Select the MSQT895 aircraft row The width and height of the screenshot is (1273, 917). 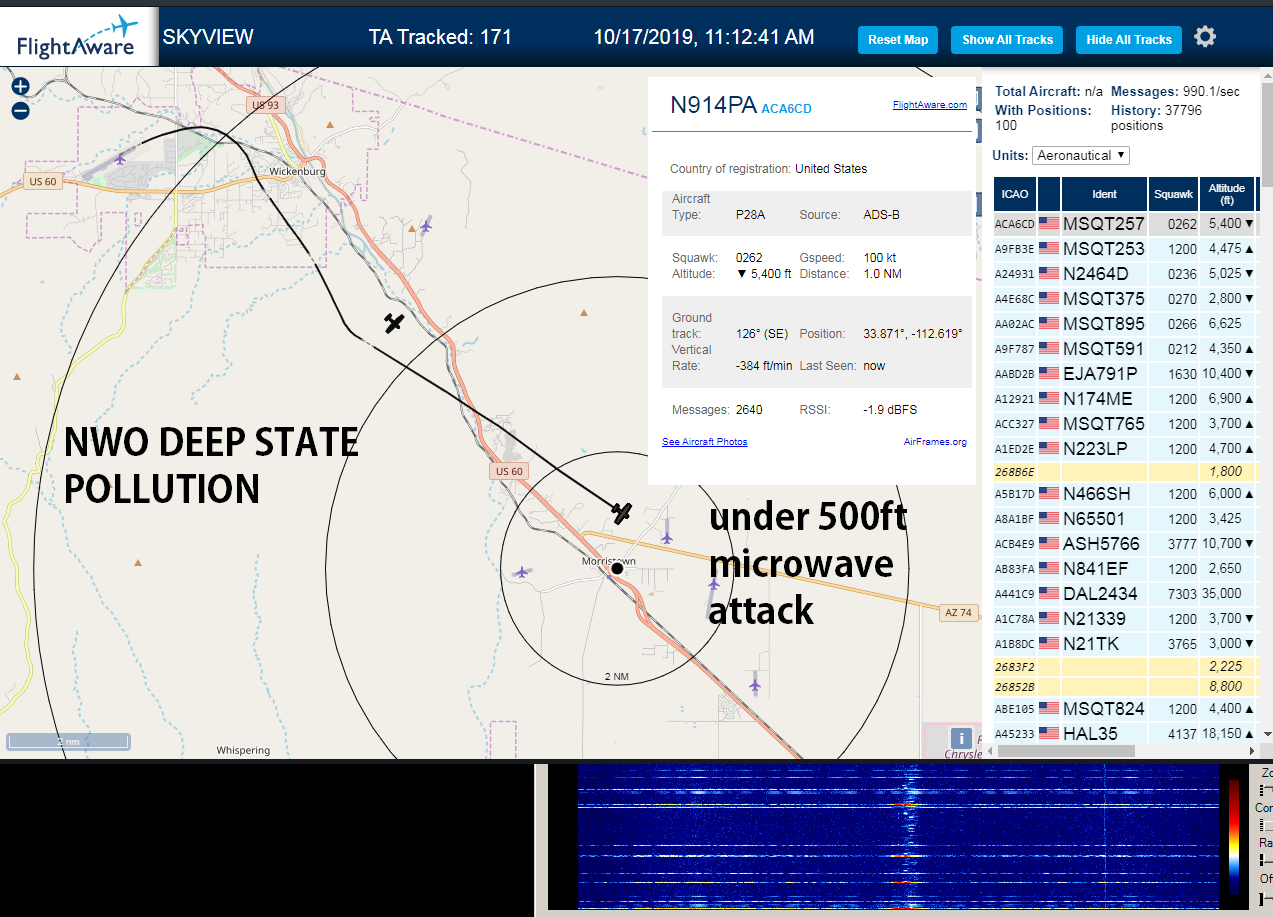pos(1125,324)
